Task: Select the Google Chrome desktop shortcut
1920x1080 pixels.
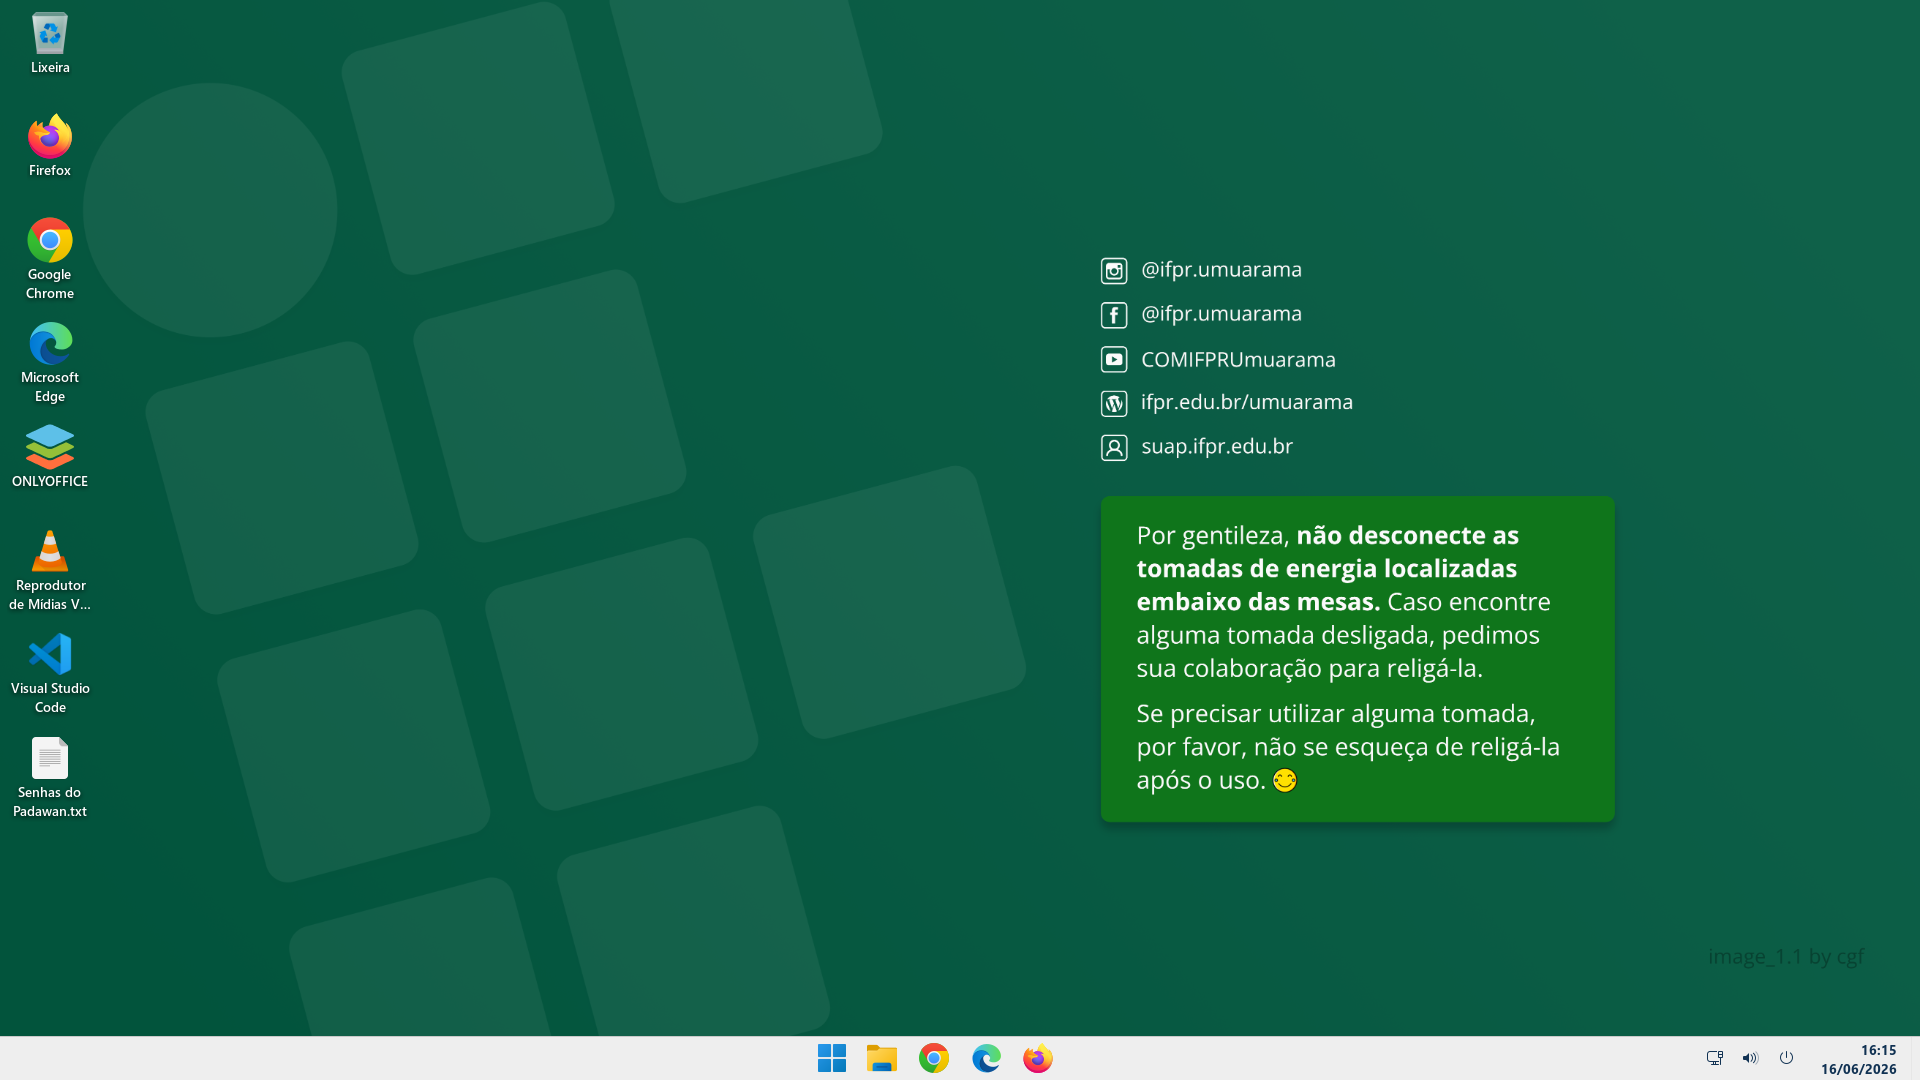Action: click(x=50, y=259)
